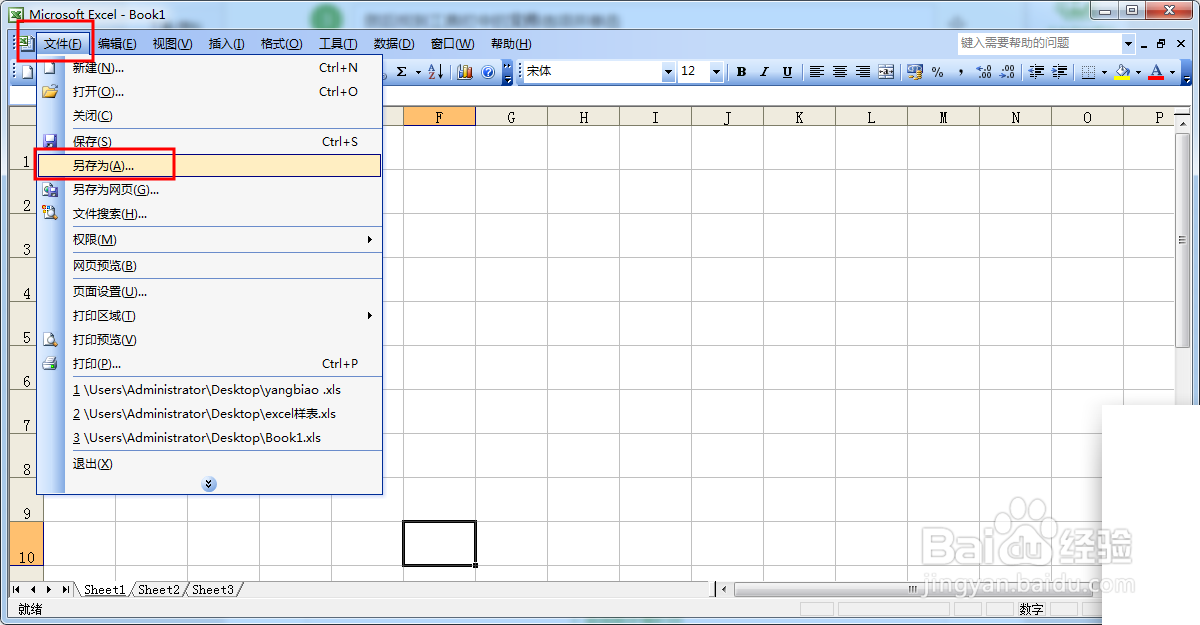Open recent file excel样表.xls
This screenshot has height=625, width=1200.
click(x=209, y=414)
